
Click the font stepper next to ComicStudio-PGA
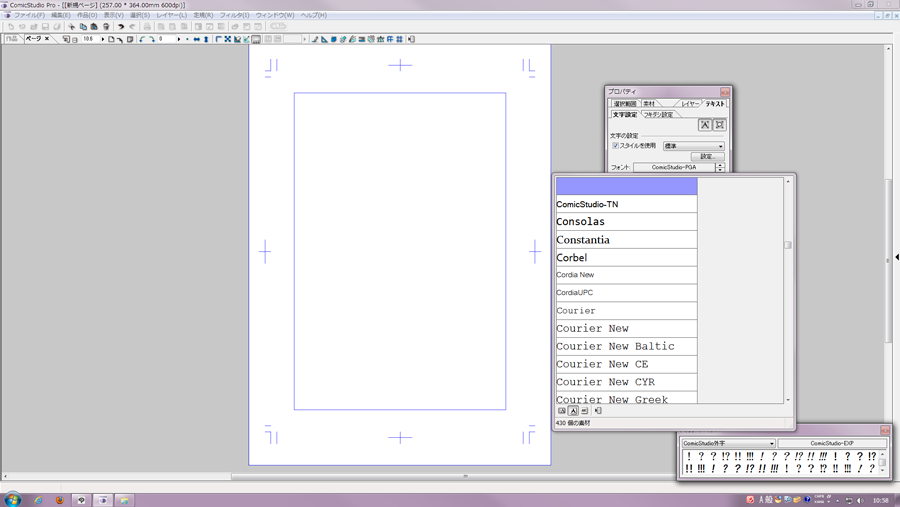(721, 167)
